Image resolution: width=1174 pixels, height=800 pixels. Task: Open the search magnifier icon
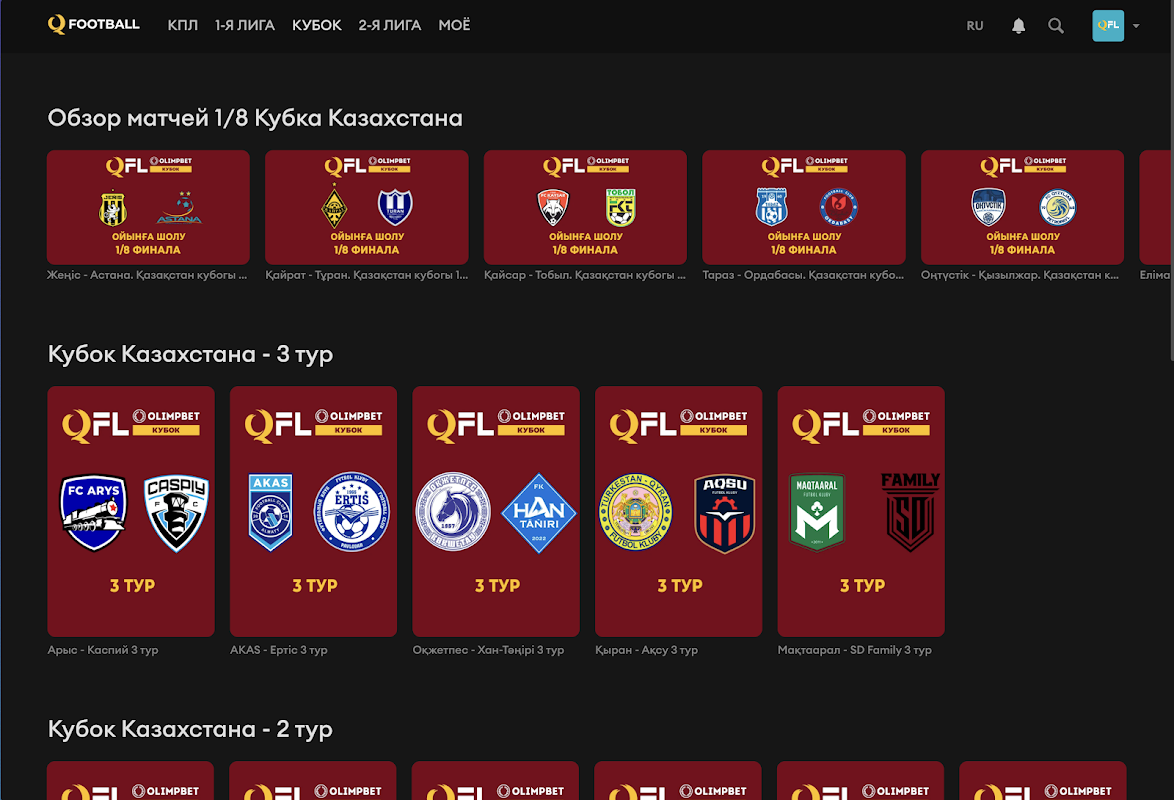tap(1056, 26)
